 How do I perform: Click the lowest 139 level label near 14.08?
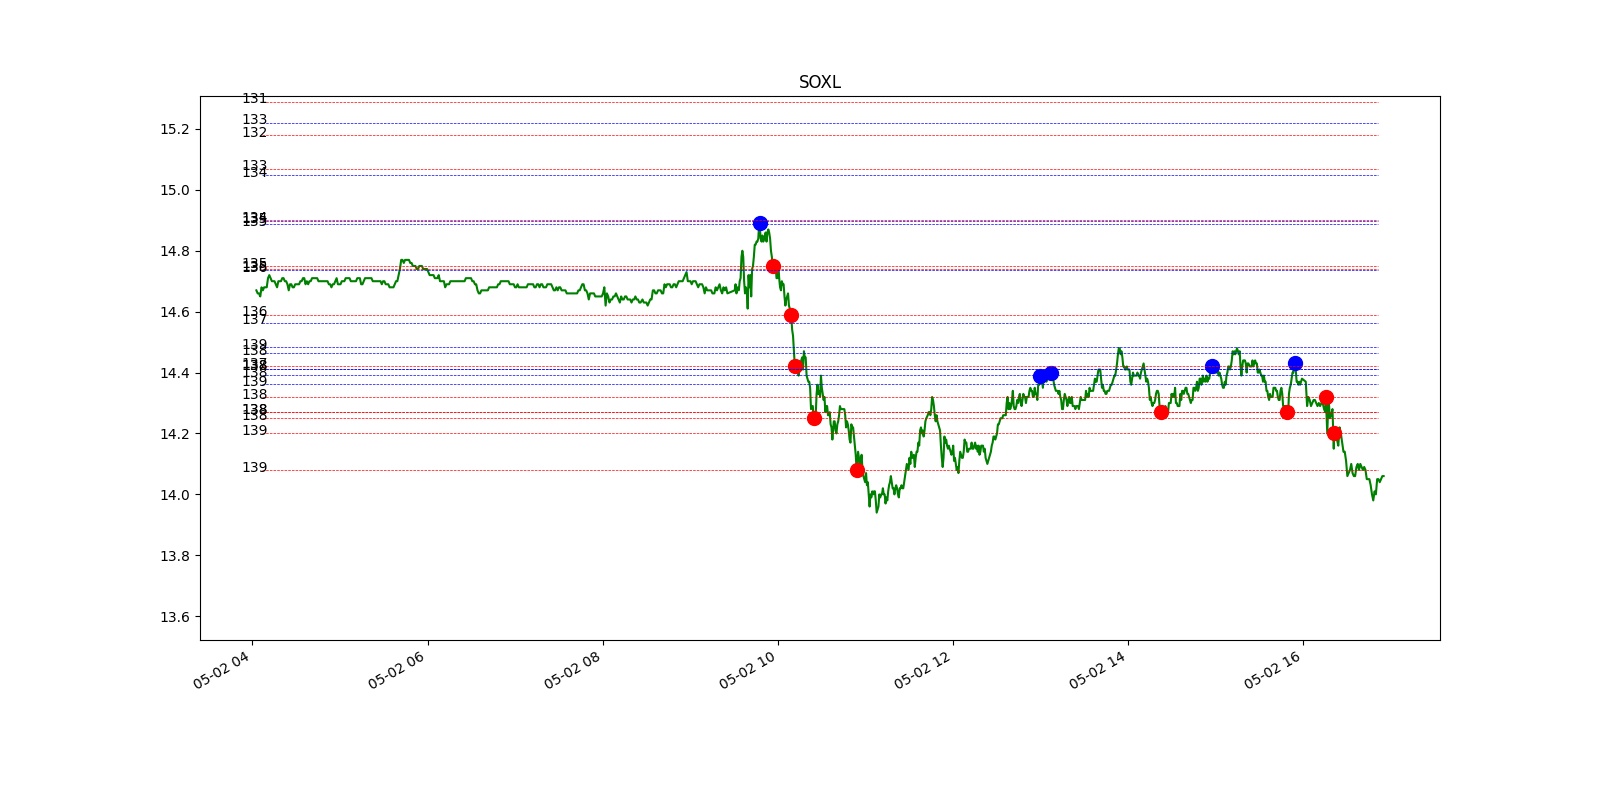(x=255, y=468)
